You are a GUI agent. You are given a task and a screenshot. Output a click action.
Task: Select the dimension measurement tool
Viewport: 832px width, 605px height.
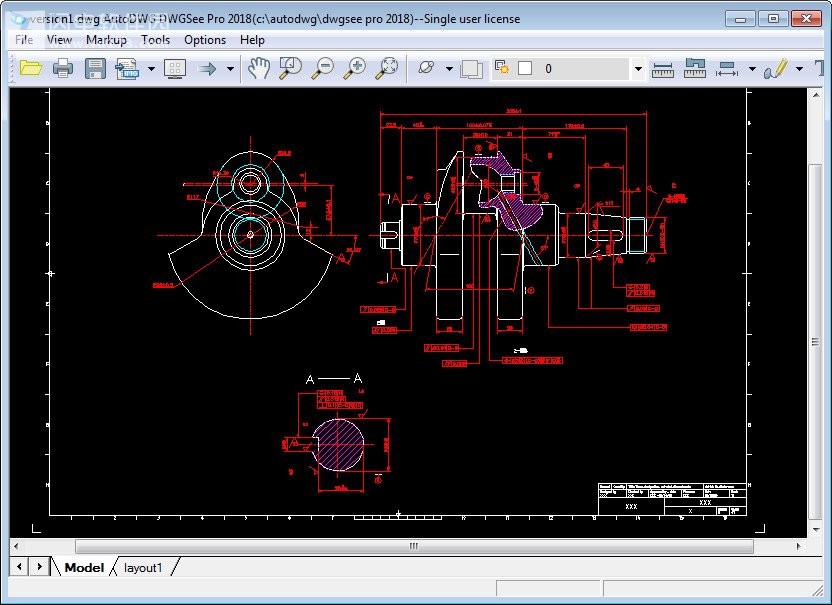[727, 69]
